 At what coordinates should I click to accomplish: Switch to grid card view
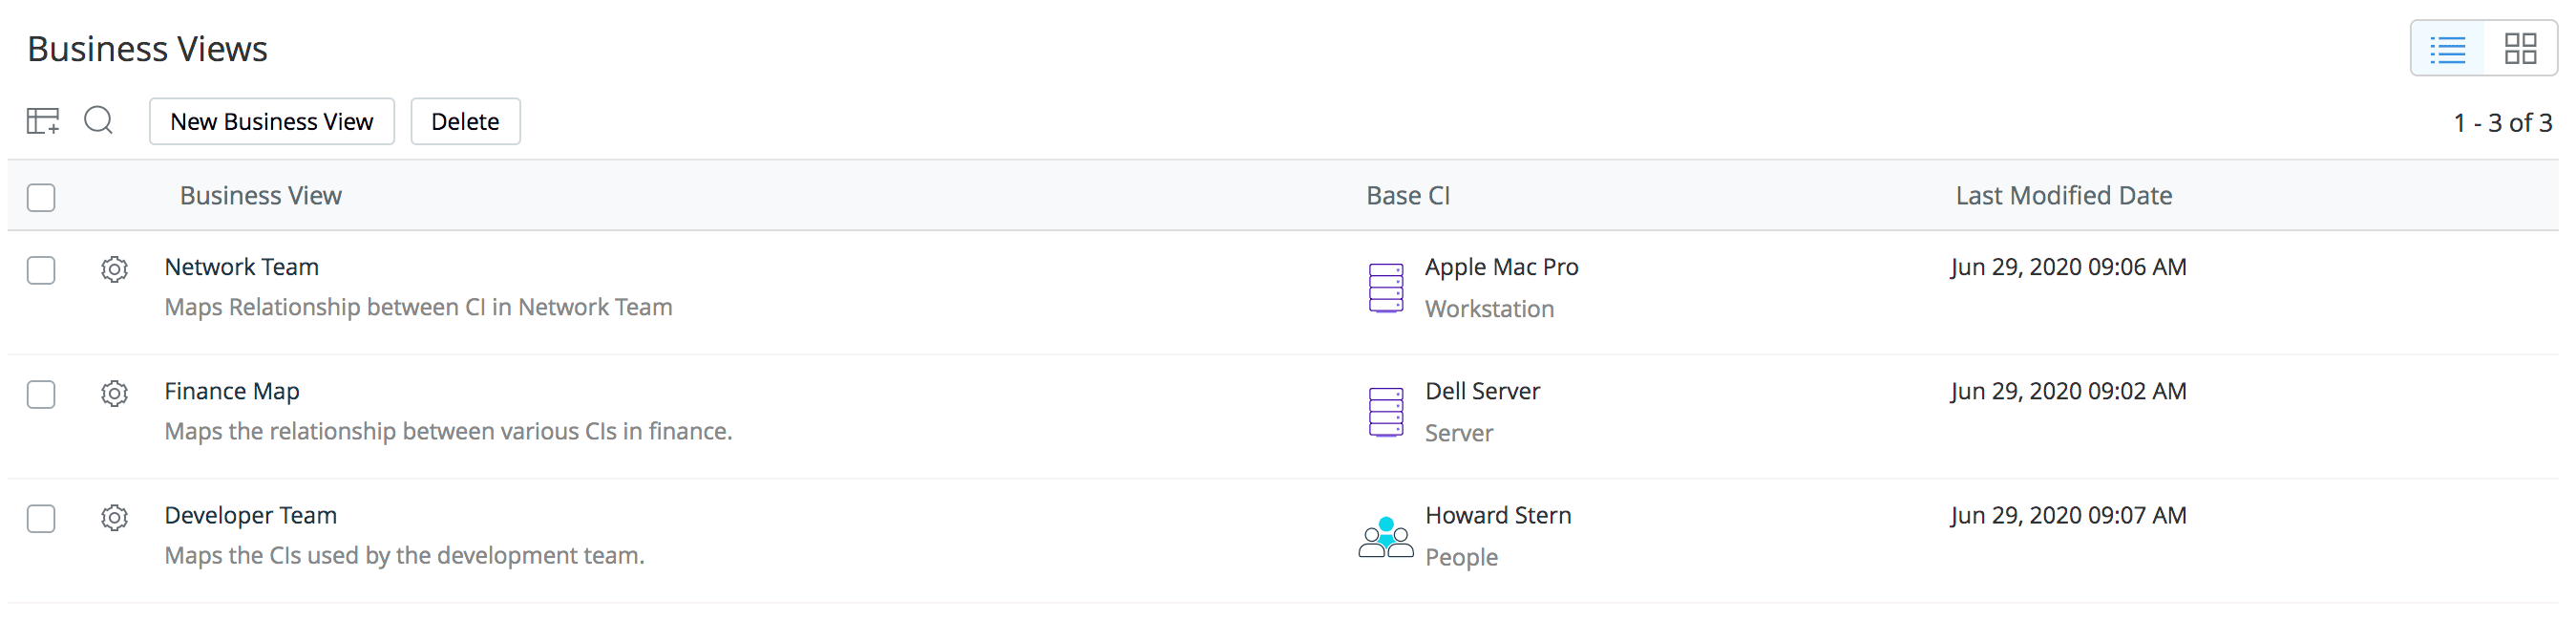2519,49
